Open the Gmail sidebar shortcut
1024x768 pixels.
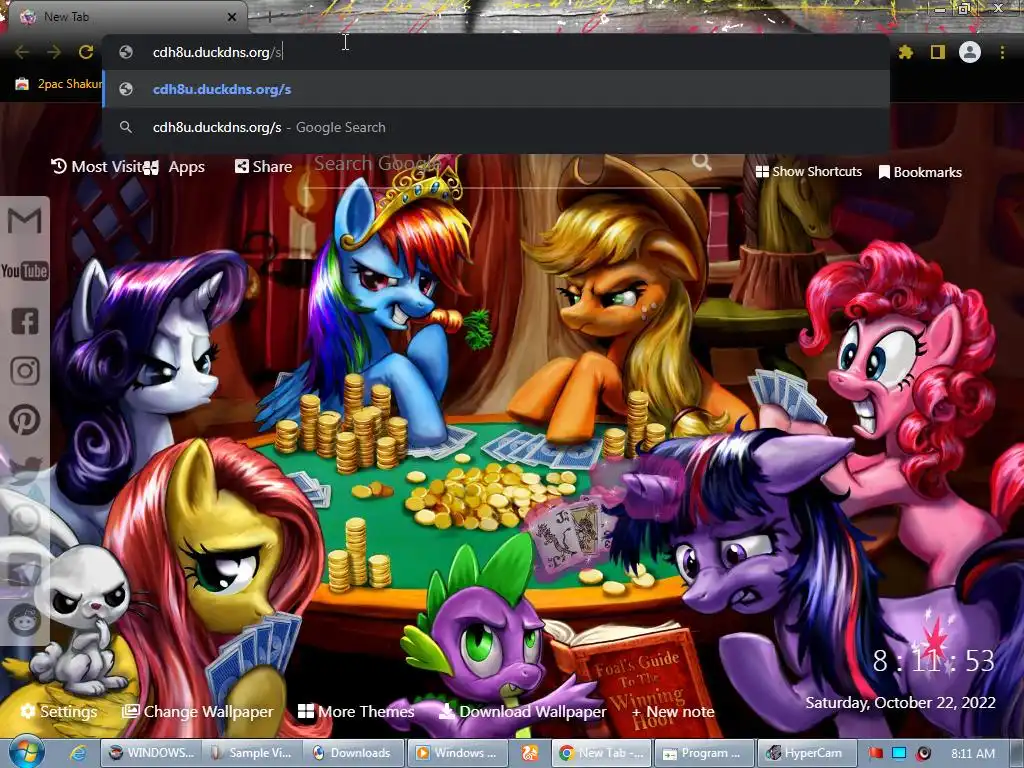[x=25, y=221]
